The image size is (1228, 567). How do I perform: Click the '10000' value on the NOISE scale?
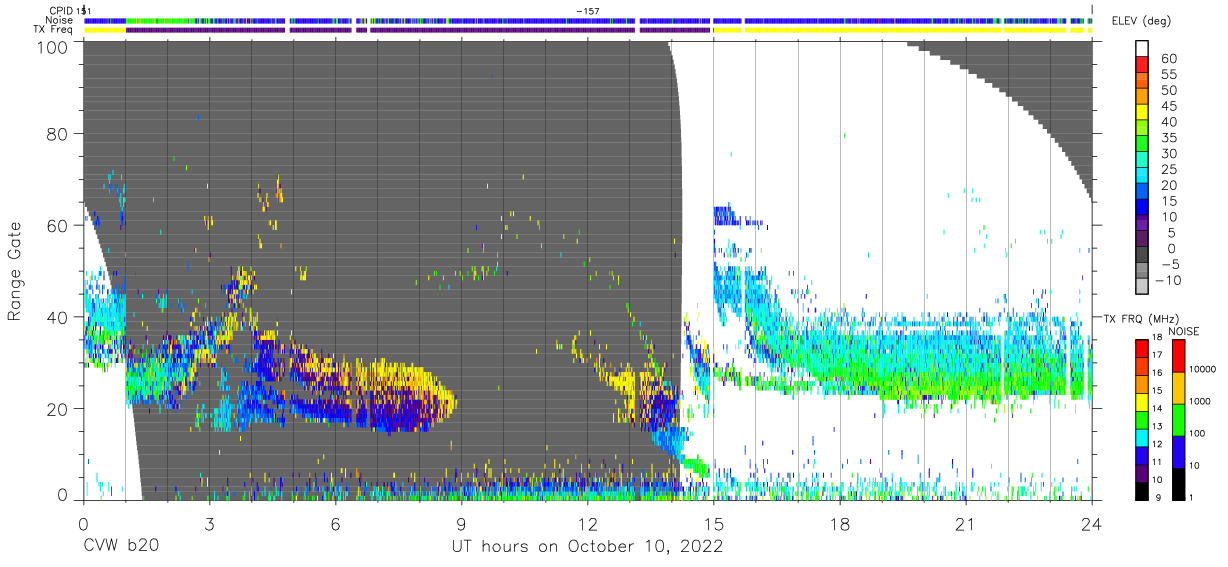click(x=1202, y=369)
